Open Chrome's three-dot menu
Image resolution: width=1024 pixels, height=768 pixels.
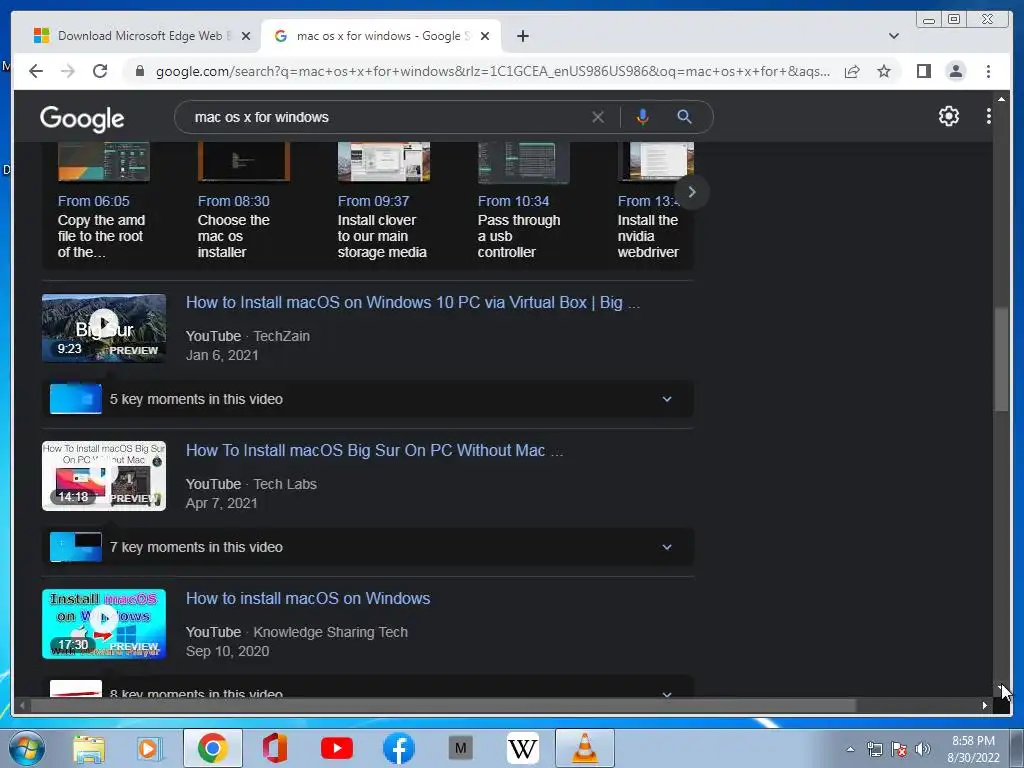coord(988,71)
